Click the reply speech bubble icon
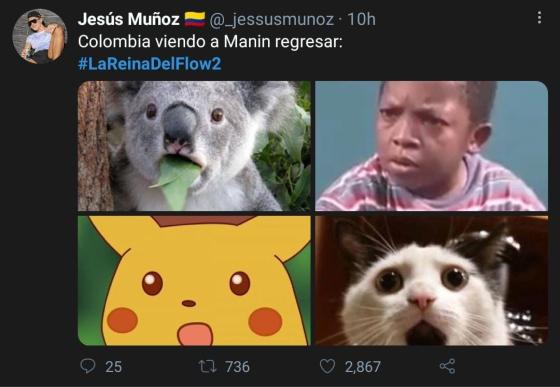Screen dimensions: 560x387 click(x=88, y=366)
